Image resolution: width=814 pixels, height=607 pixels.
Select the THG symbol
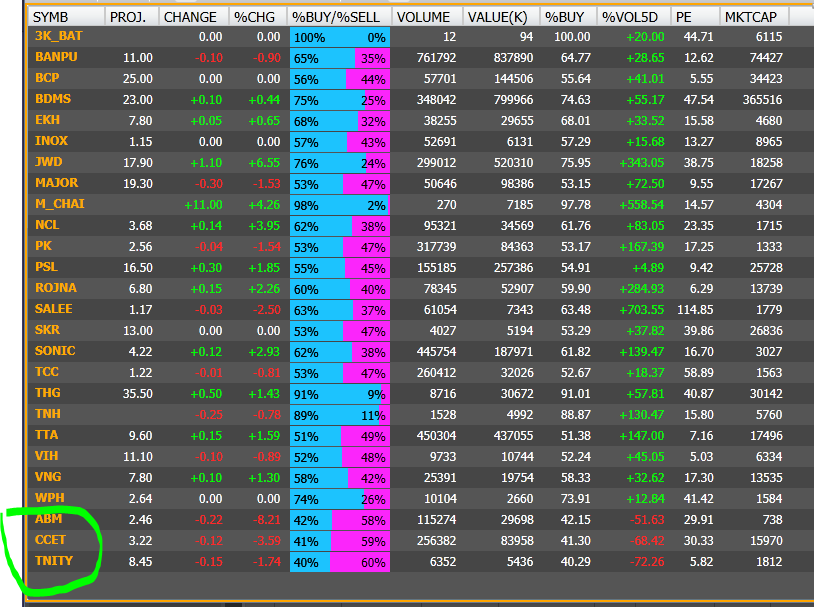coord(48,393)
